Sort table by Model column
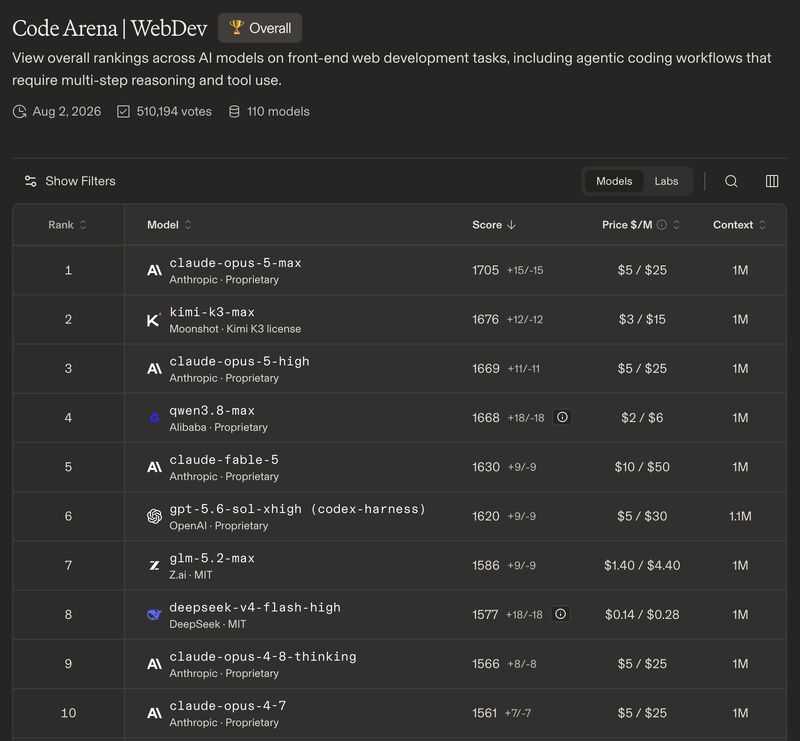 [x=169, y=225]
